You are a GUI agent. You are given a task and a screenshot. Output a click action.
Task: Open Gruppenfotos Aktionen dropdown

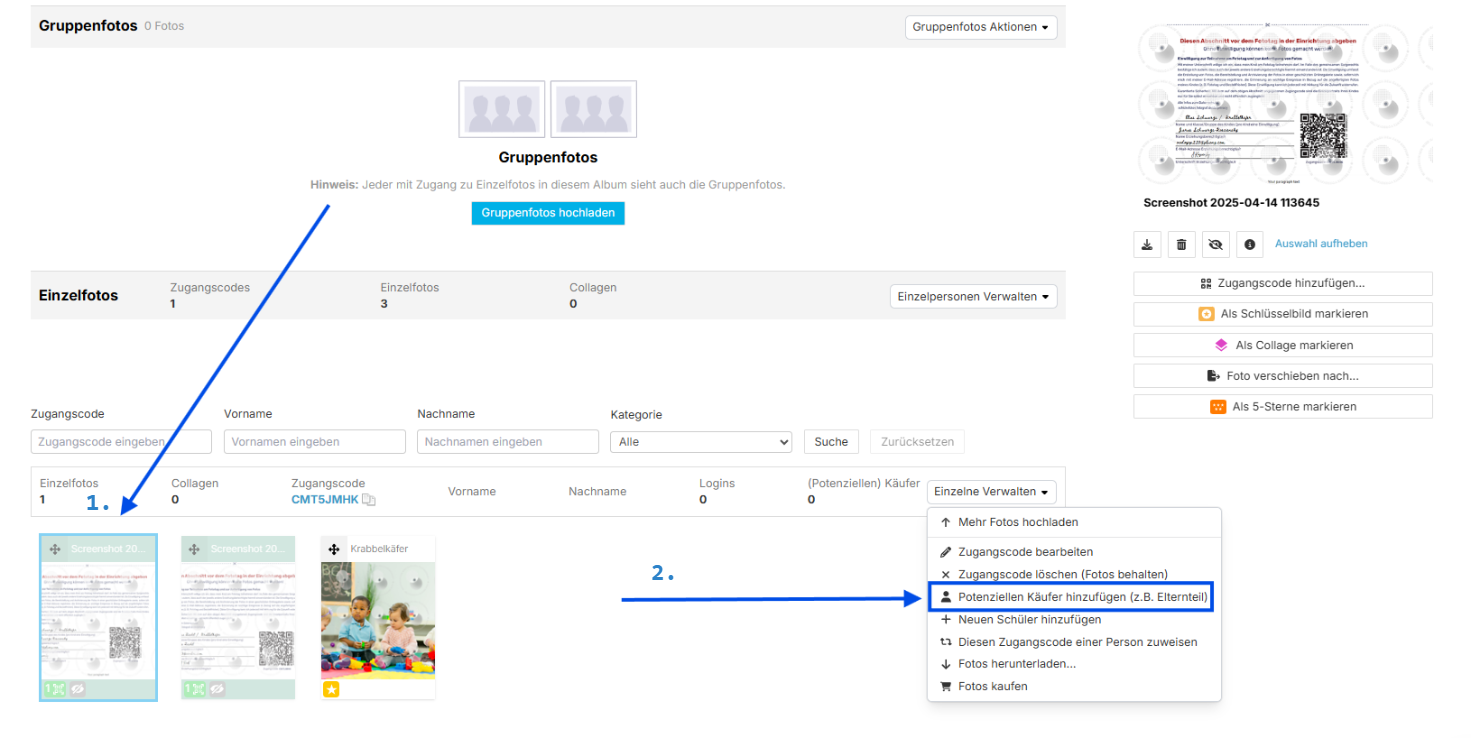pyautogui.click(x=981, y=27)
